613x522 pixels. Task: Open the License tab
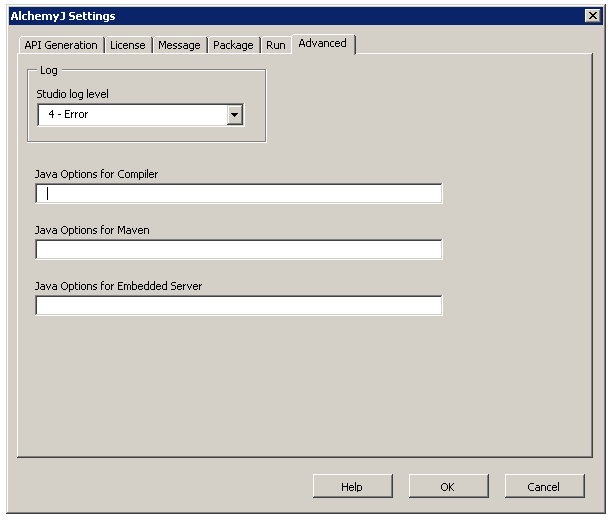click(127, 45)
